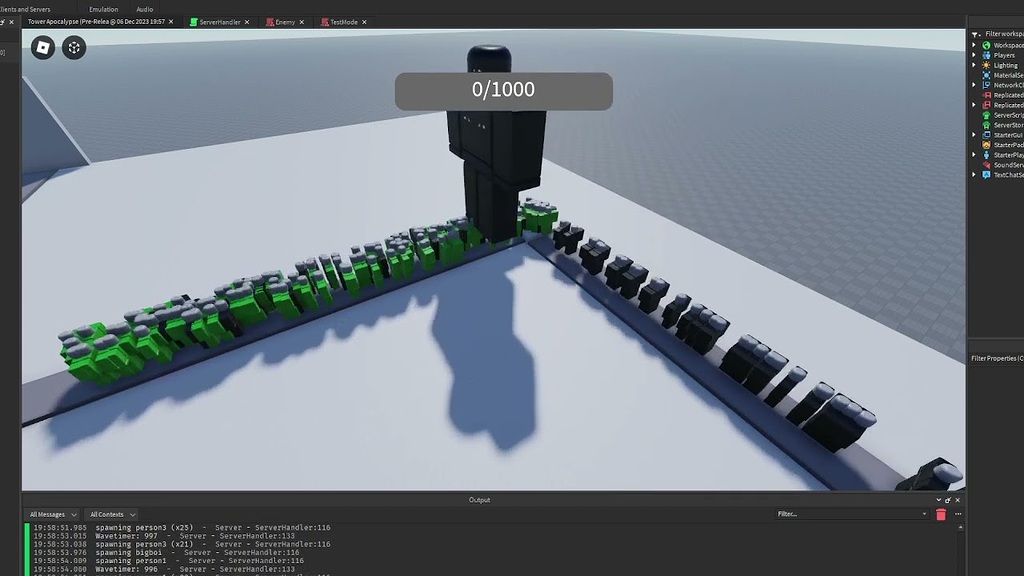Open the Enemy script tab
This screenshot has width=1024, height=576.
[x=286, y=21]
